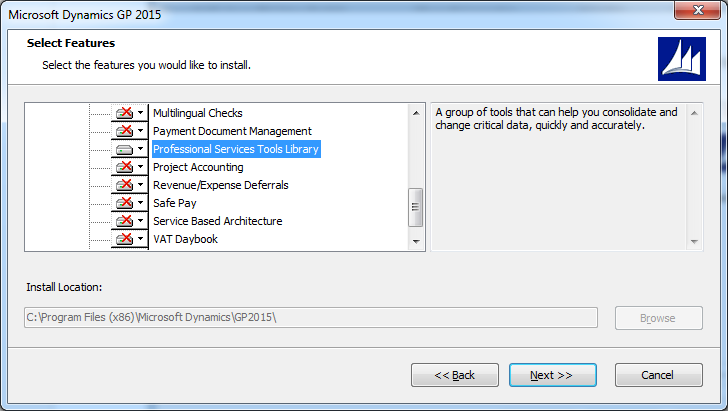Click the Safe Pay feature icon
Screen dimensions: 728x411
(124, 203)
